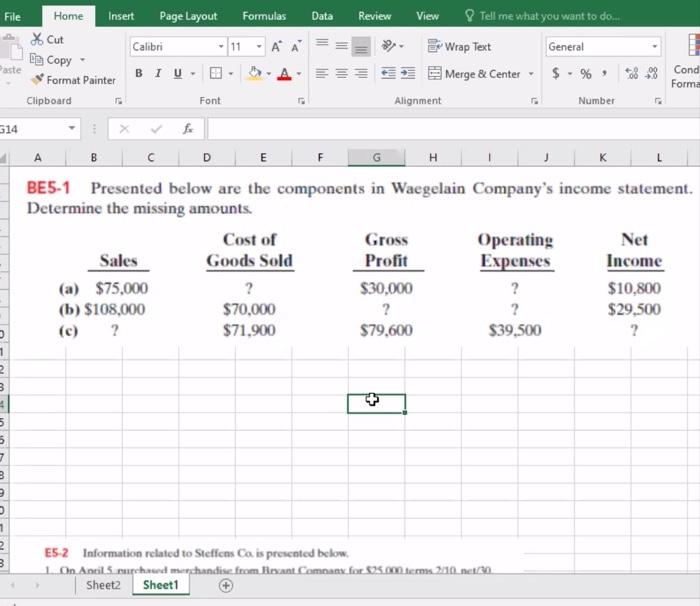This screenshot has width=700, height=606.
Task: Set Middle Align for cell
Action: click(342, 46)
